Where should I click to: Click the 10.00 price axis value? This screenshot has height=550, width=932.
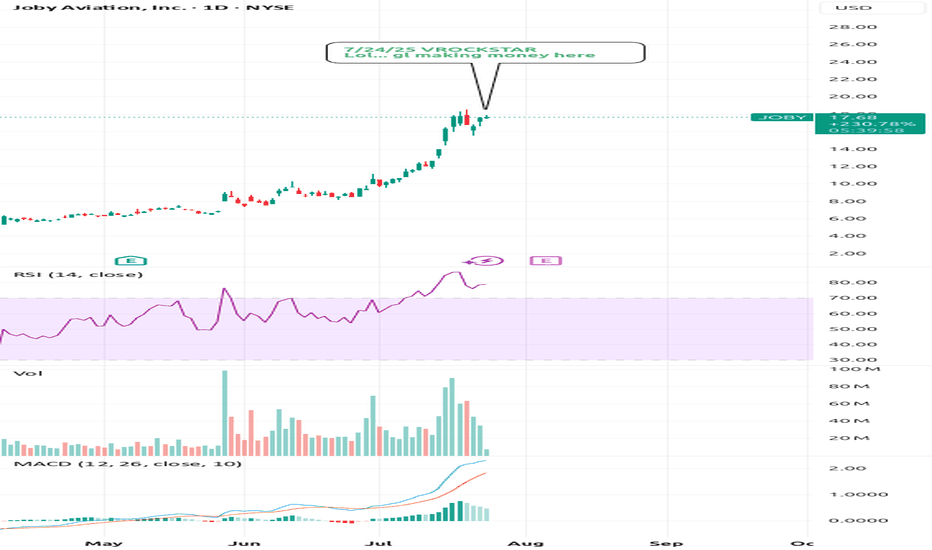pyautogui.click(x=853, y=183)
